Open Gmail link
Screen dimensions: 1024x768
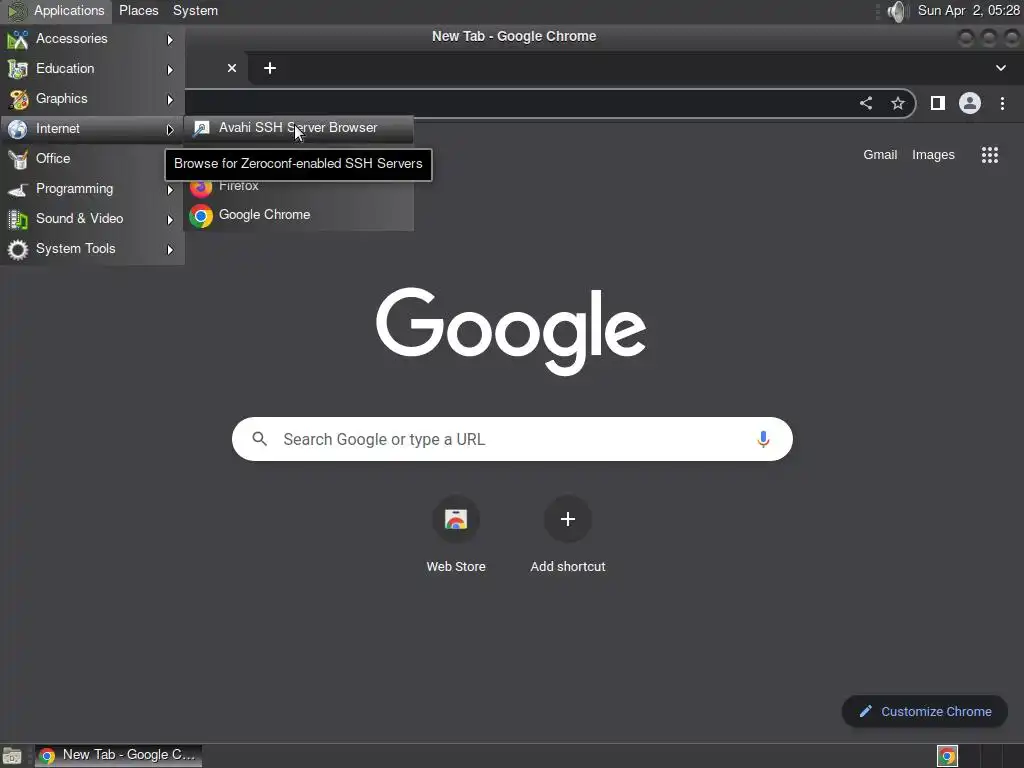[880, 155]
